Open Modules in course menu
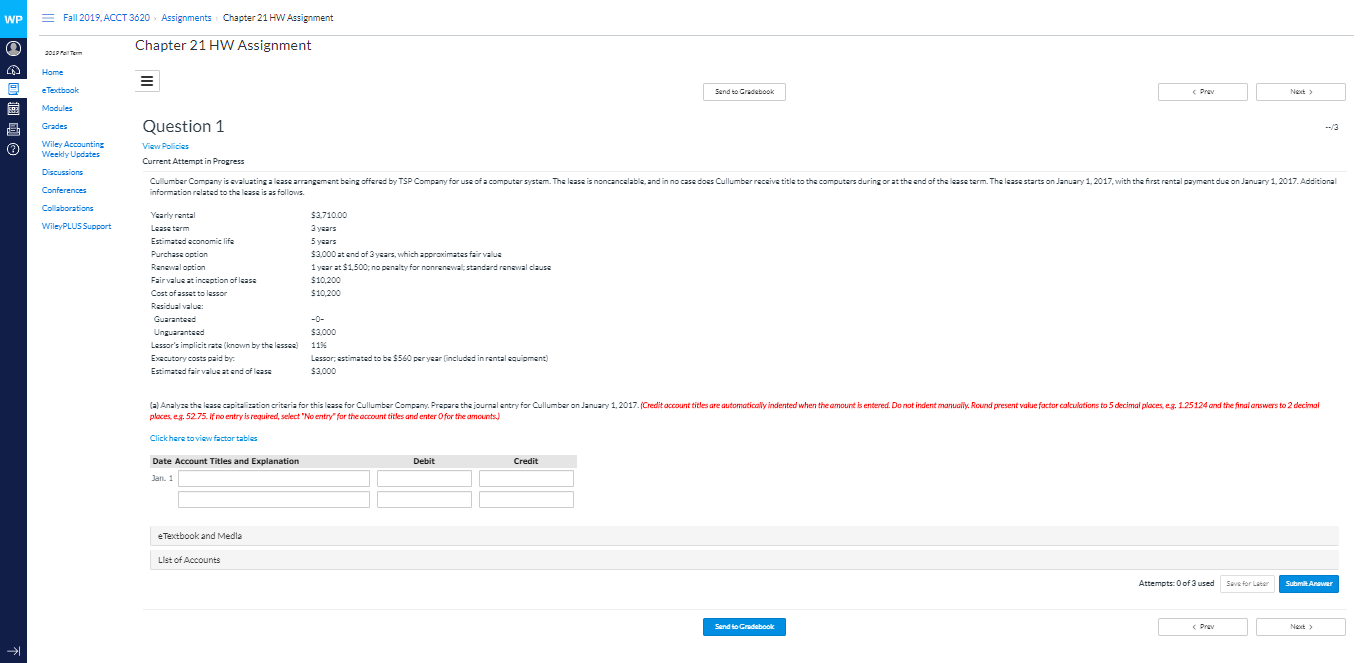 coord(57,108)
